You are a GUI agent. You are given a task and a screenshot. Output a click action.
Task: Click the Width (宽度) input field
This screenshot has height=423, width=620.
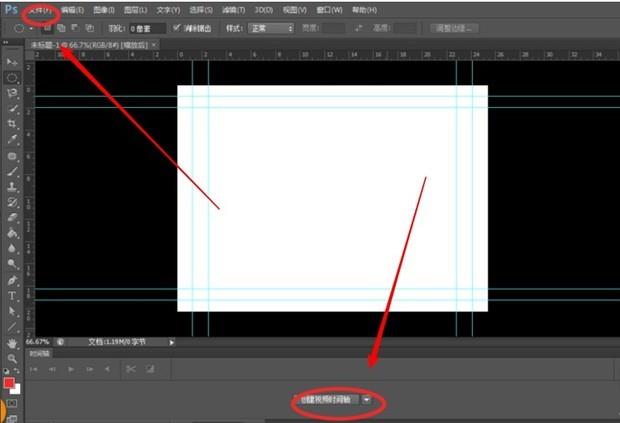point(333,28)
